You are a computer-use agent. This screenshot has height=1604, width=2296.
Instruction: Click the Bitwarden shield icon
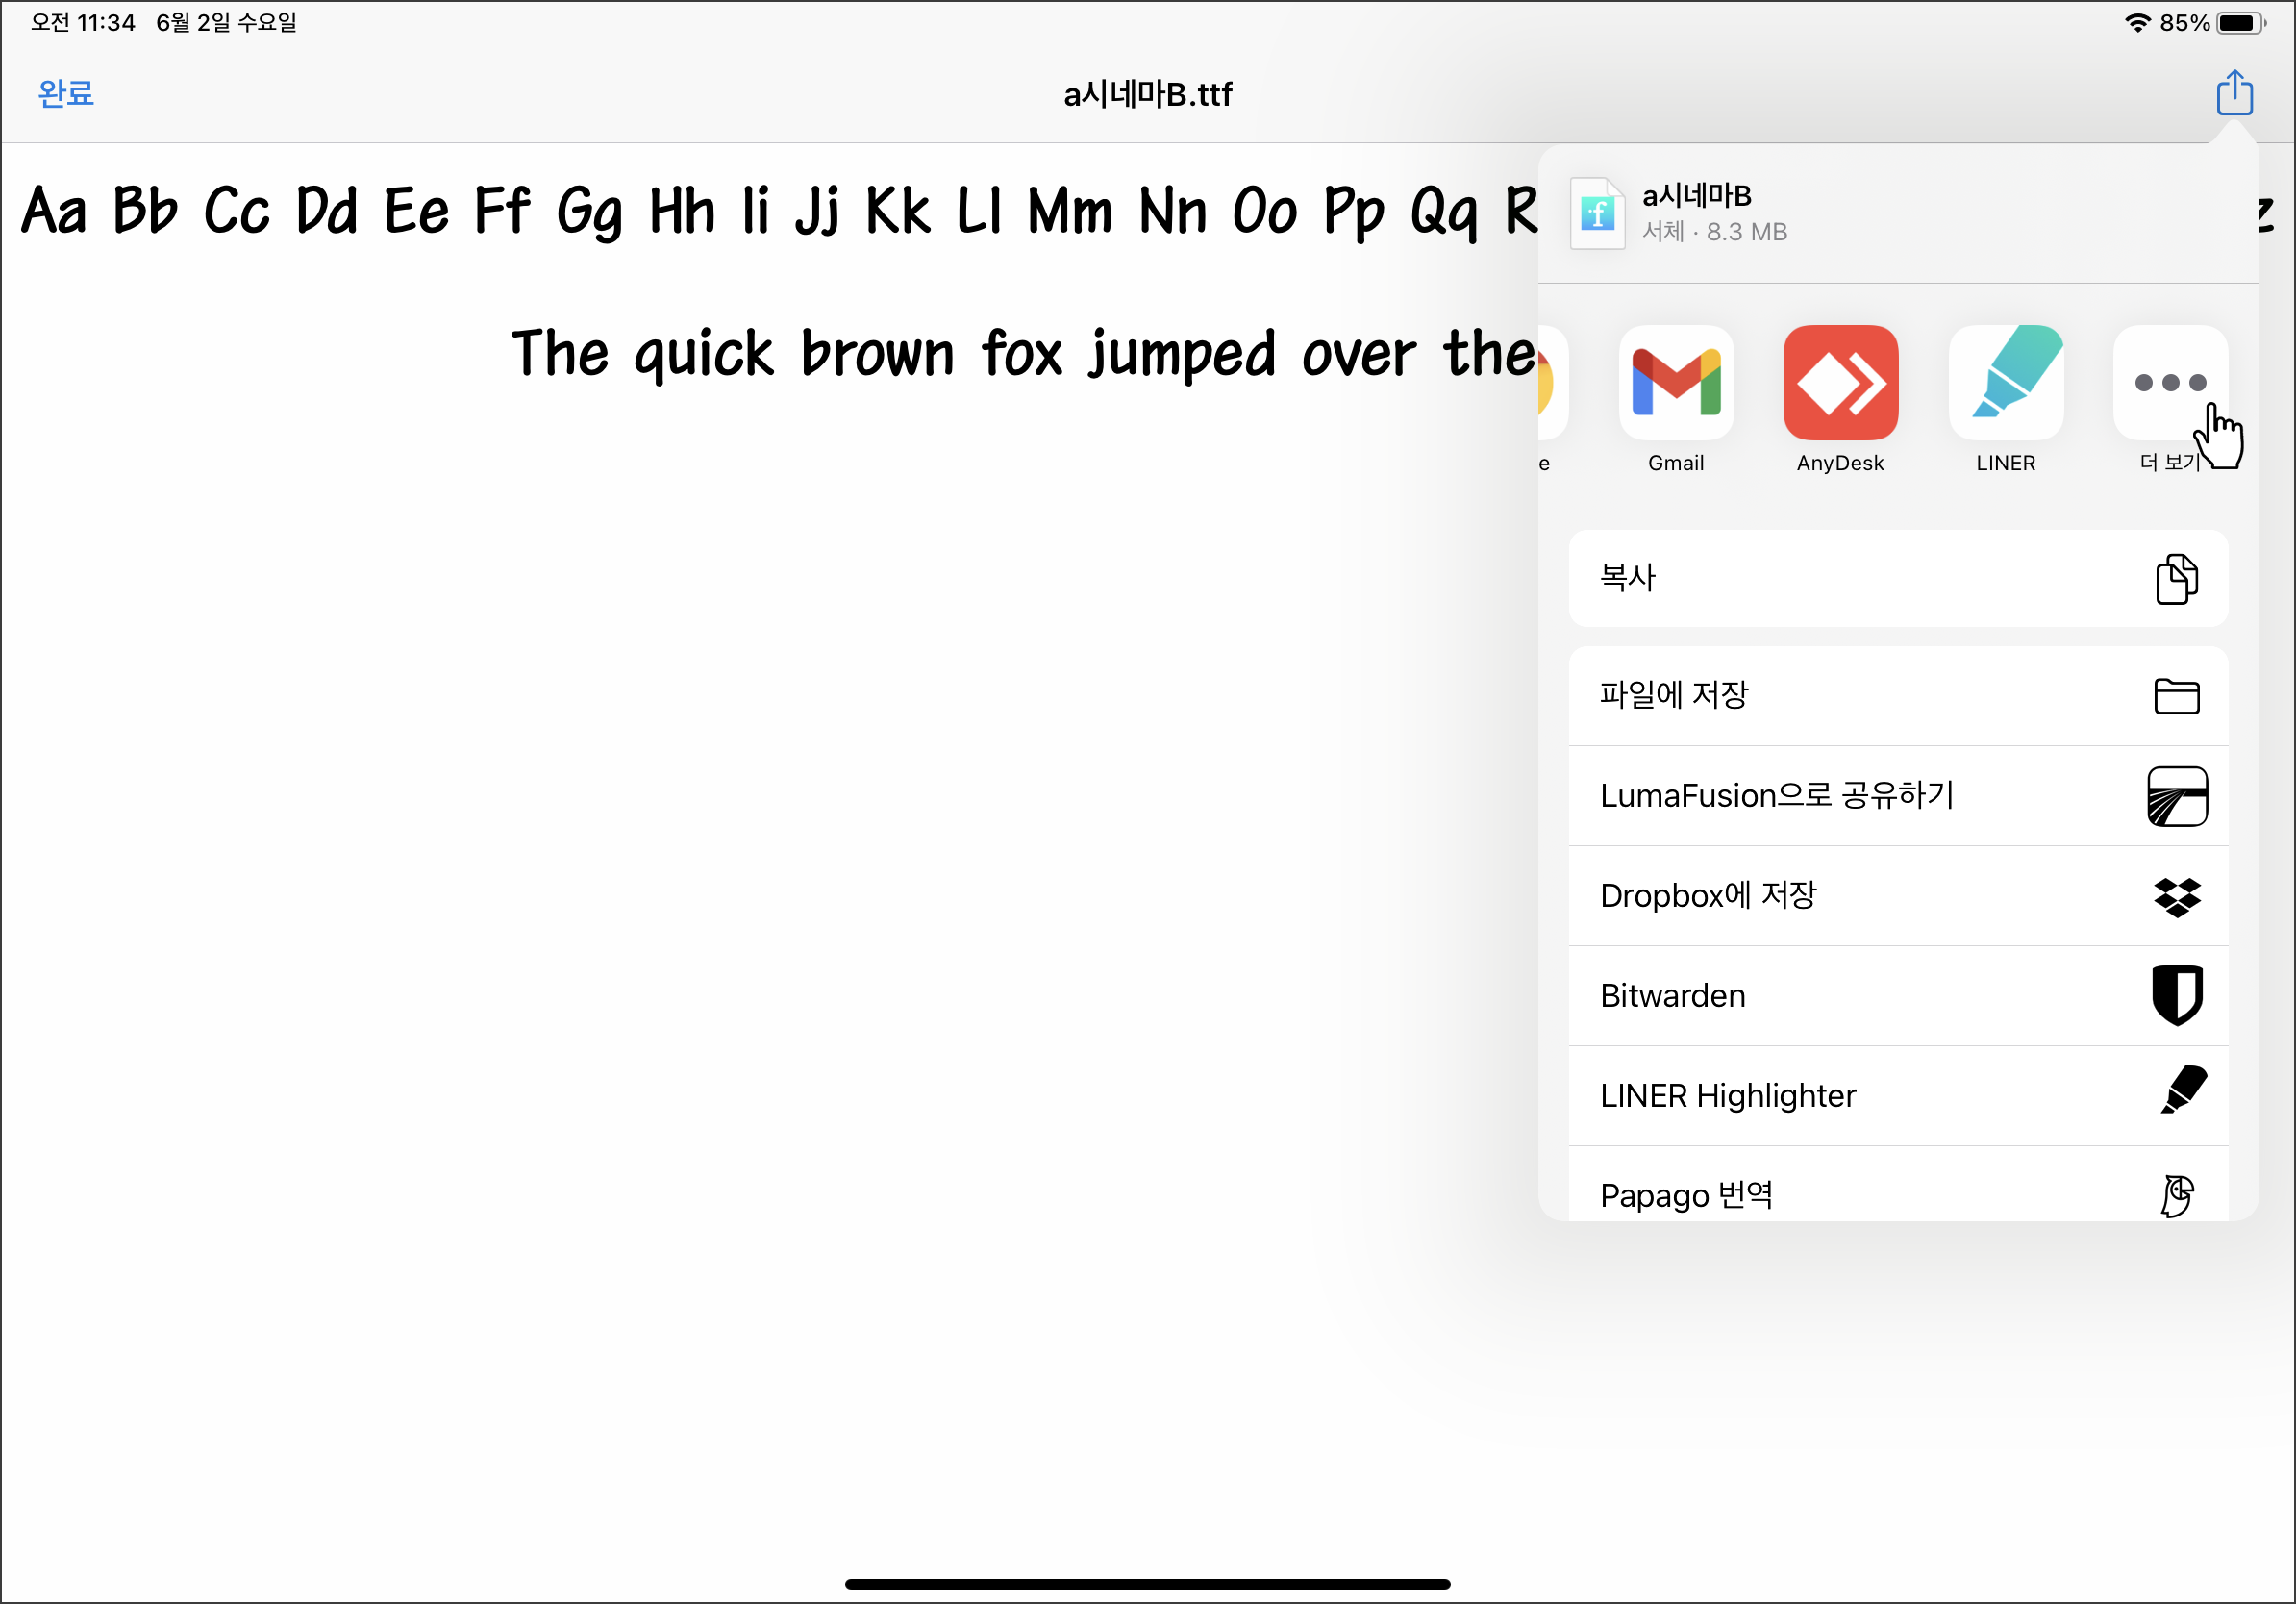coord(2176,996)
